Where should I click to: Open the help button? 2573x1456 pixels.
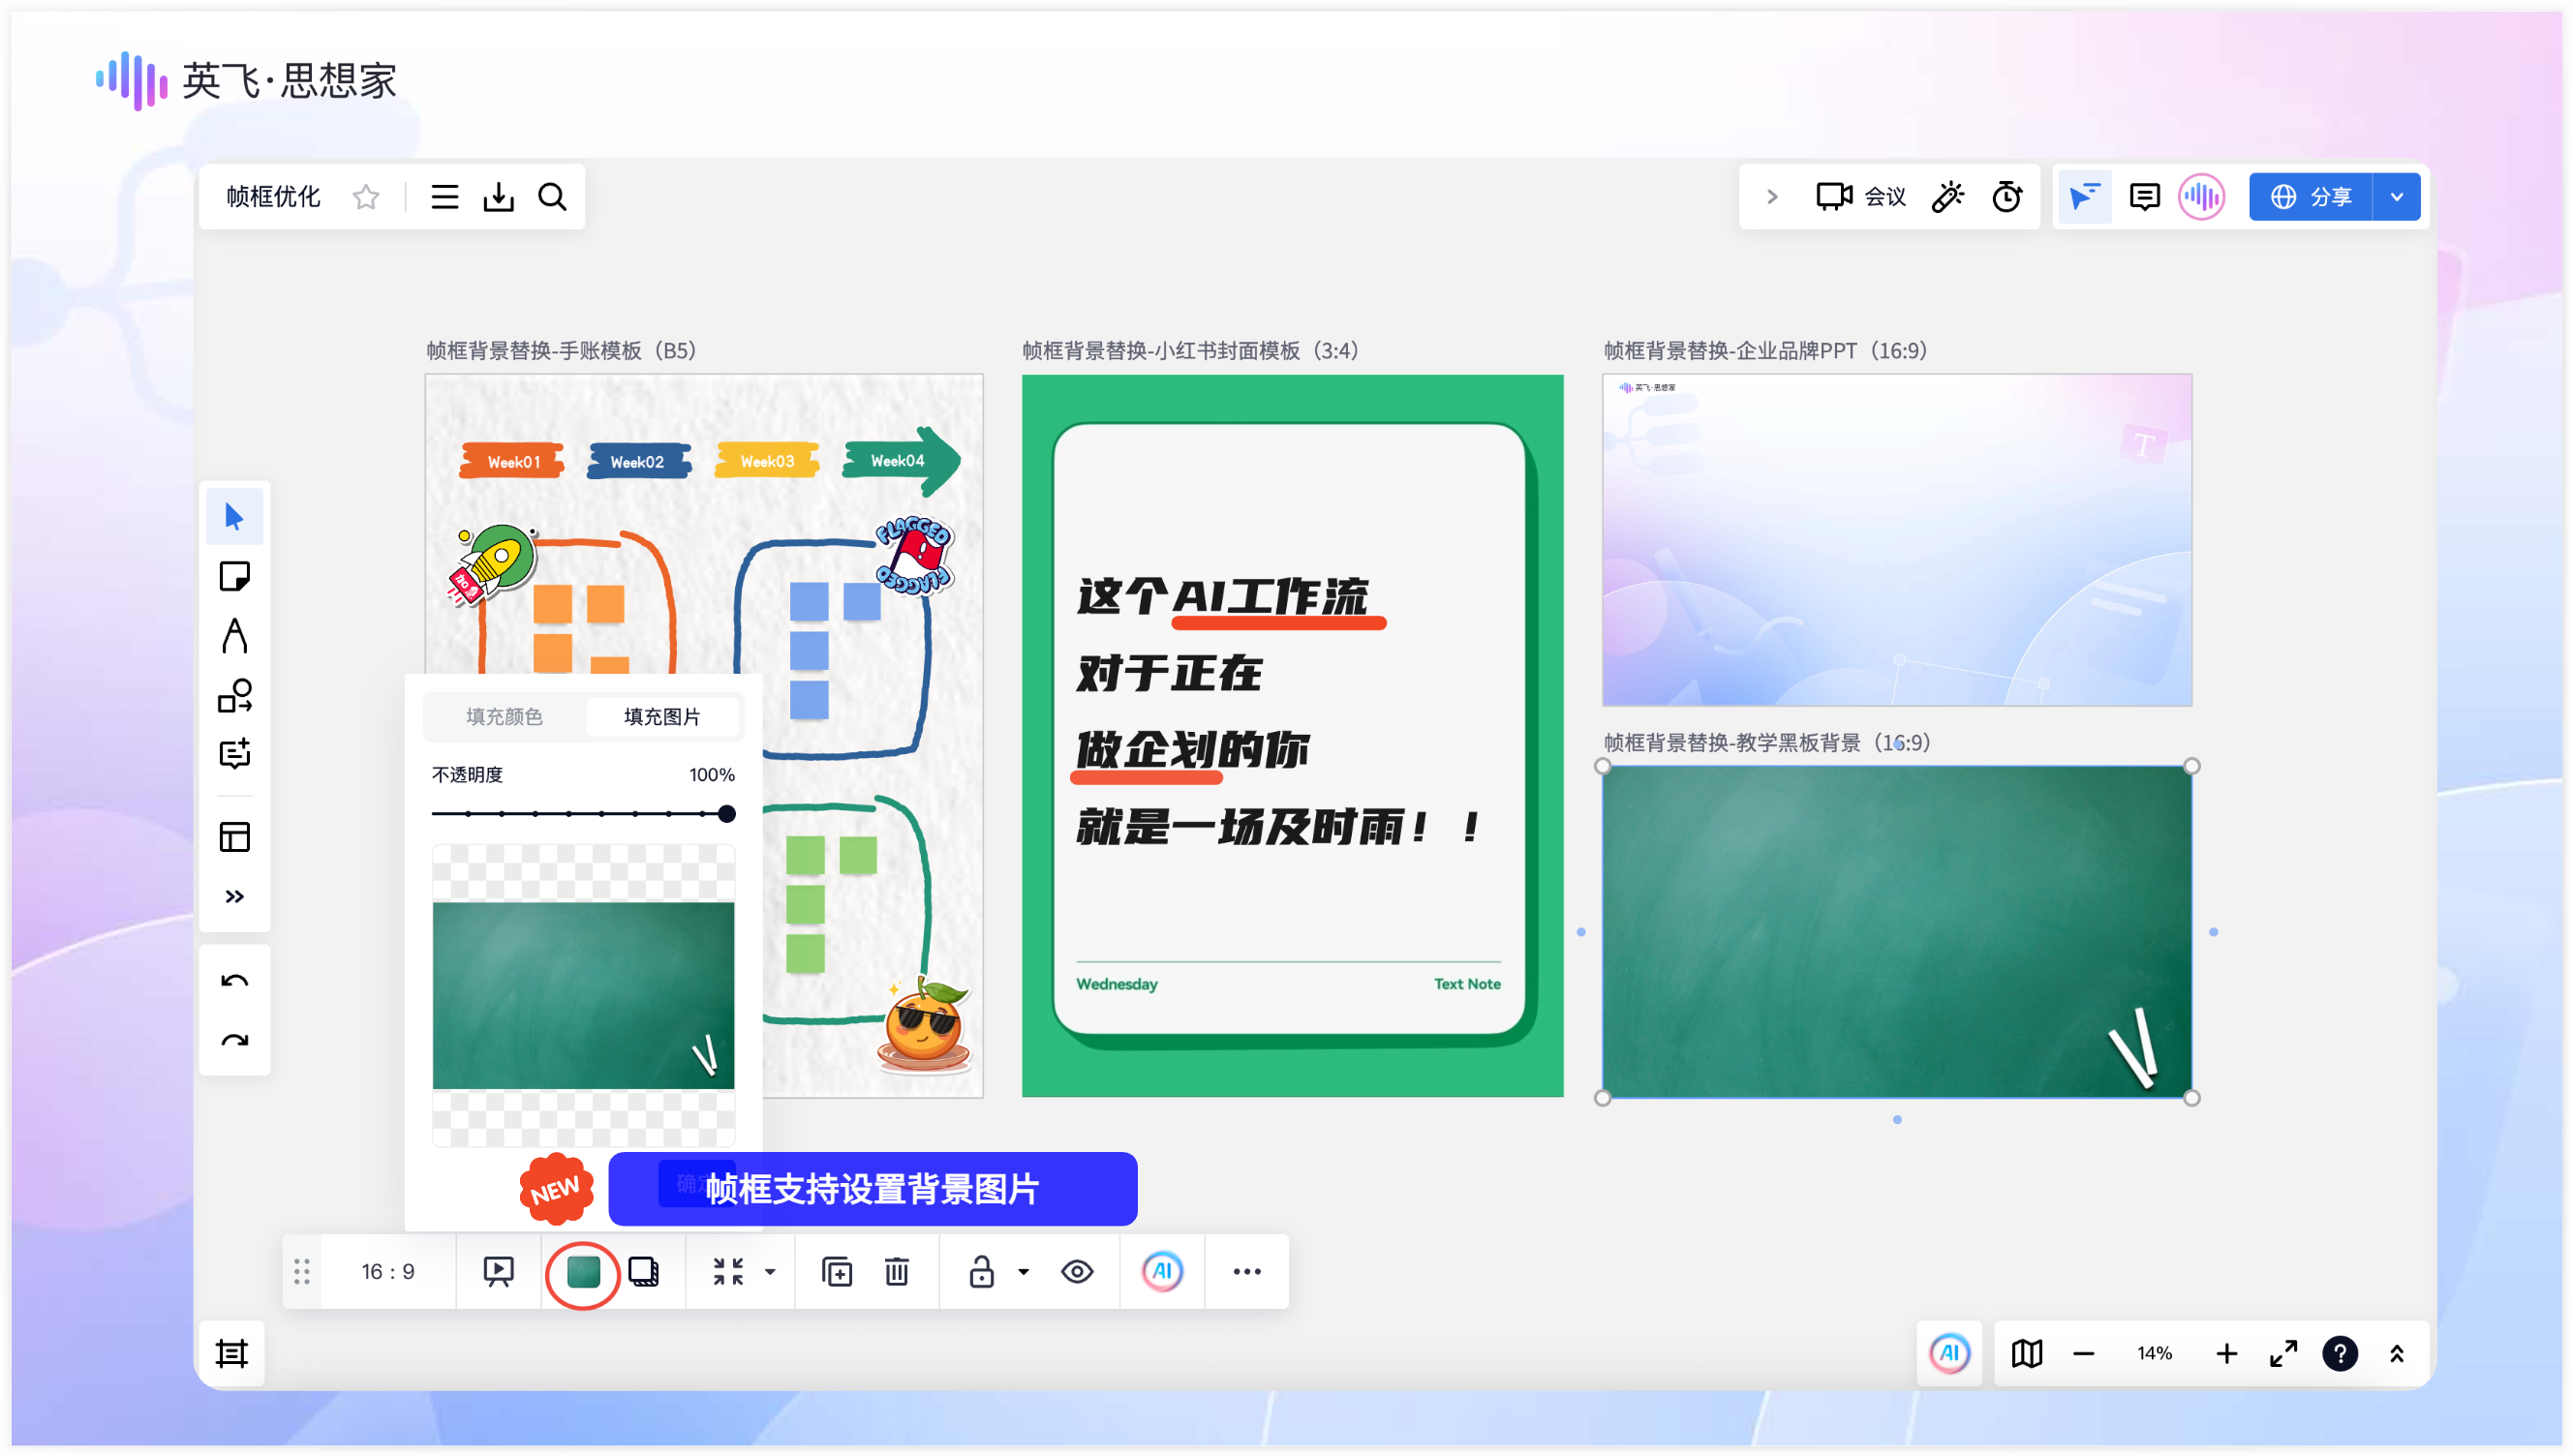(2339, 1353)
